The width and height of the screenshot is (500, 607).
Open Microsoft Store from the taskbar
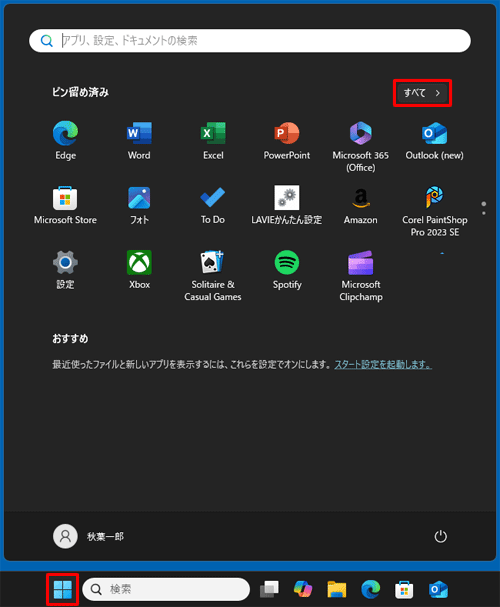pyautogui.click(x=404, y=589)
